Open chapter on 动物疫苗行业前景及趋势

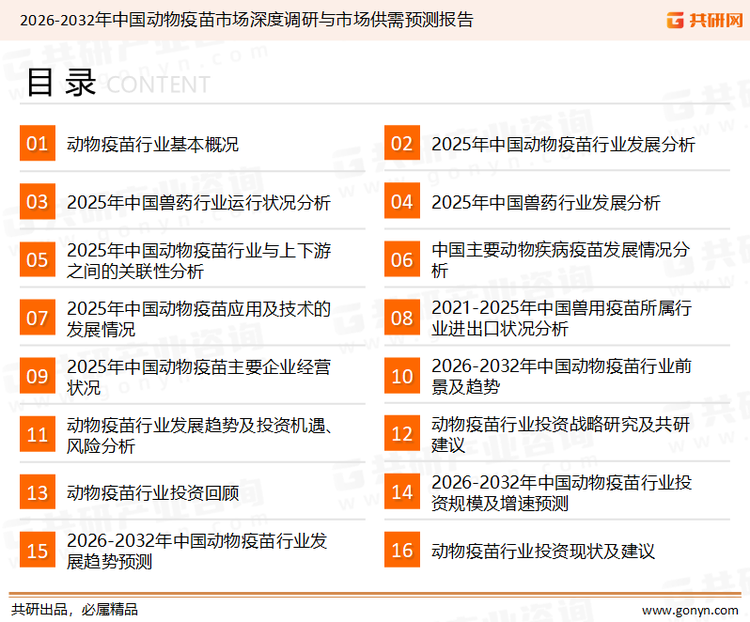coord(562,376)
